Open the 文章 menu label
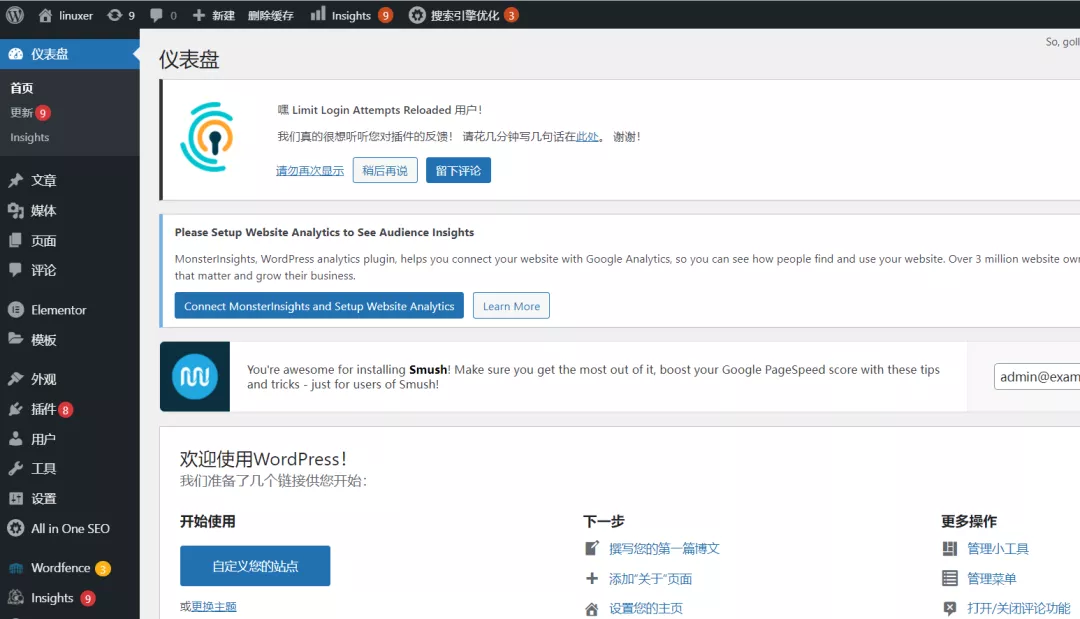Screen dimensions: 1080x619 [43, 180]
